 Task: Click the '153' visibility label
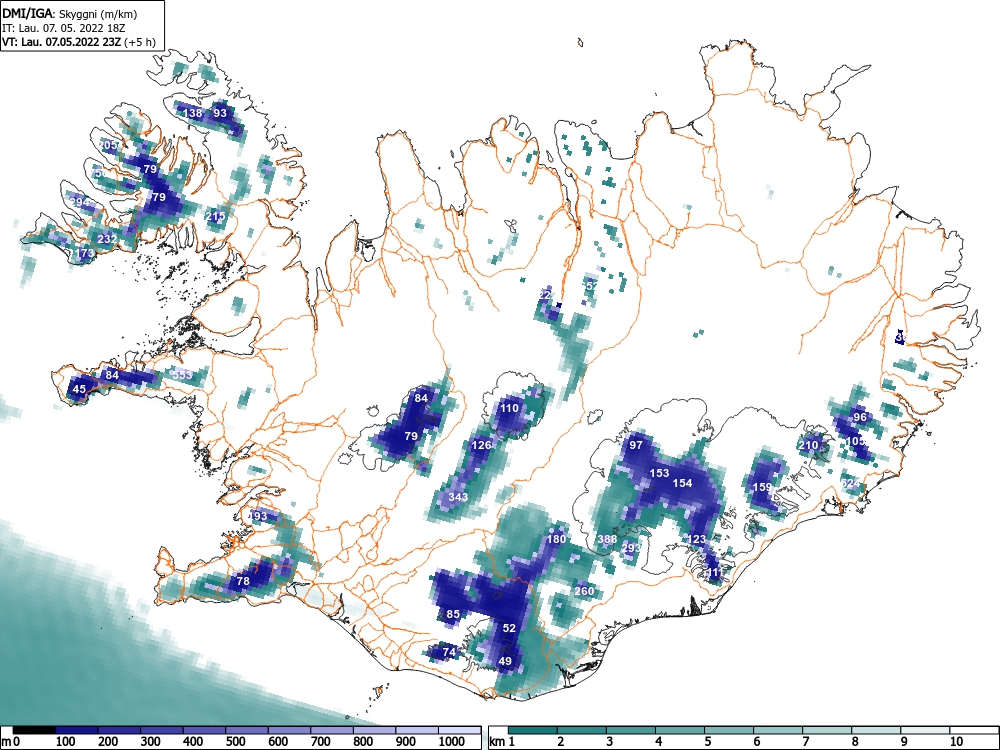tap(659, 473)
